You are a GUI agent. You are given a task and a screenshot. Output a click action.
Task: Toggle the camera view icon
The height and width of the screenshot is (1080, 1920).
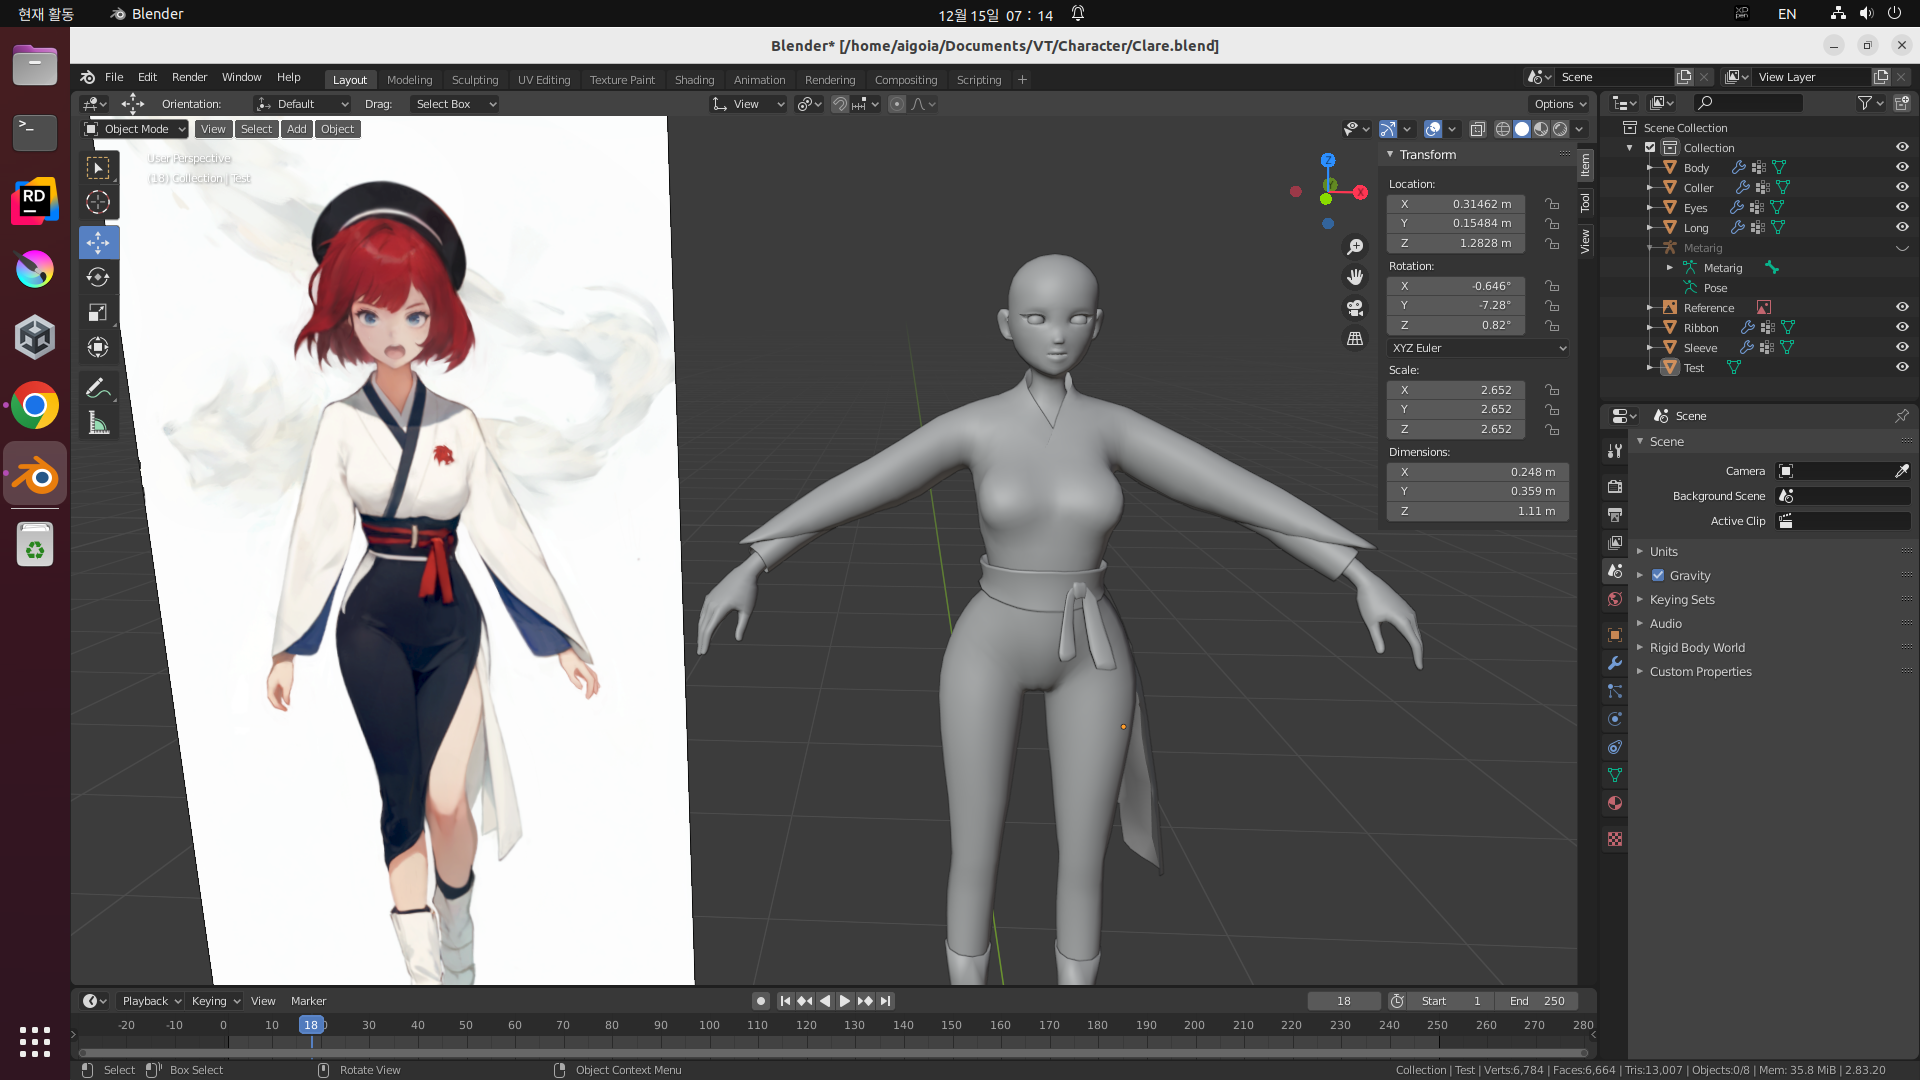pyautogui.click(x=1355, y=308)
